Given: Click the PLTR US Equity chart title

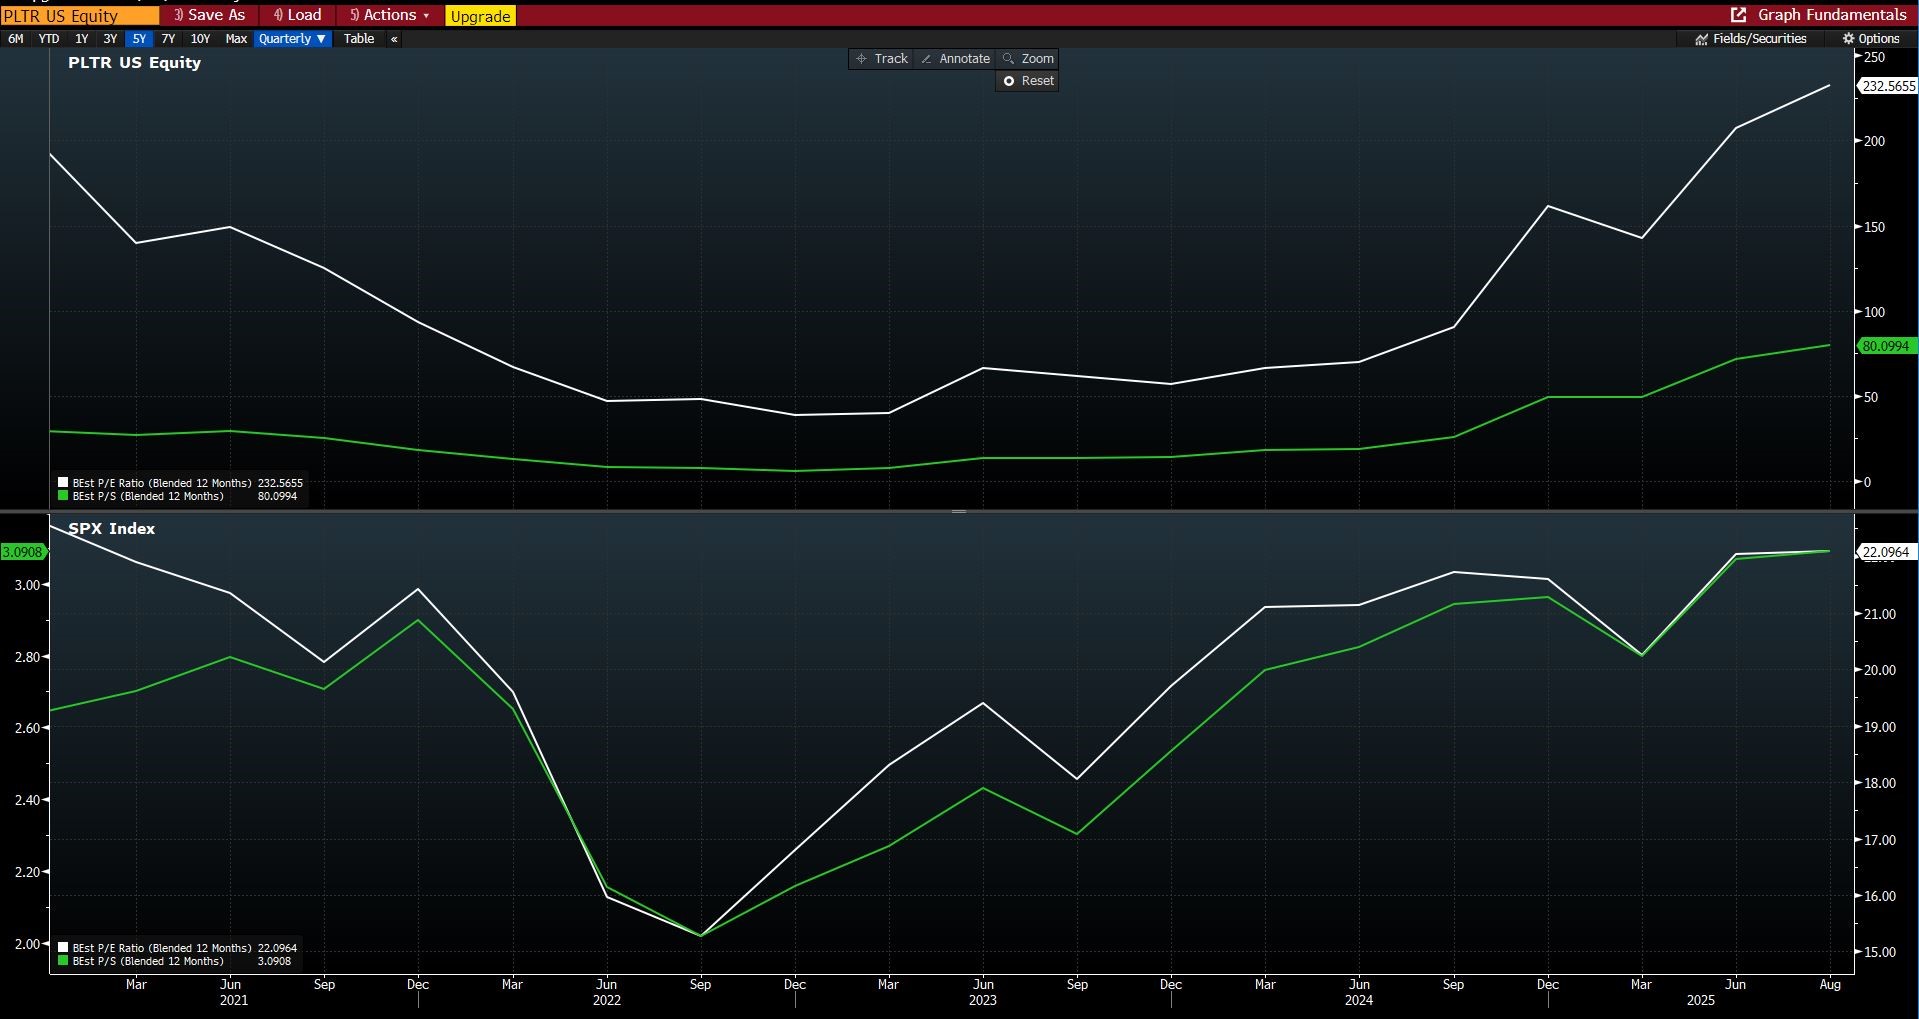Looking at the screenshot, I should [x=134, y=63].
